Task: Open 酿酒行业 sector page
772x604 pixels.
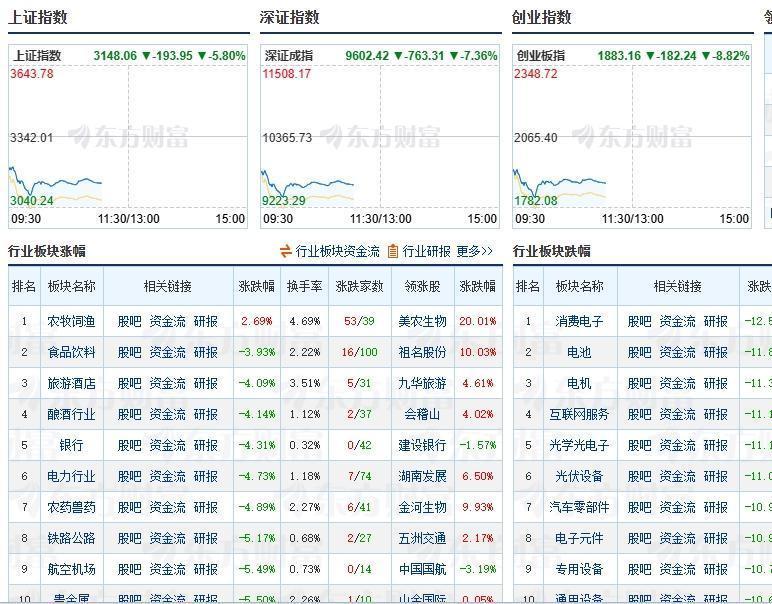Action: [71, 414]
